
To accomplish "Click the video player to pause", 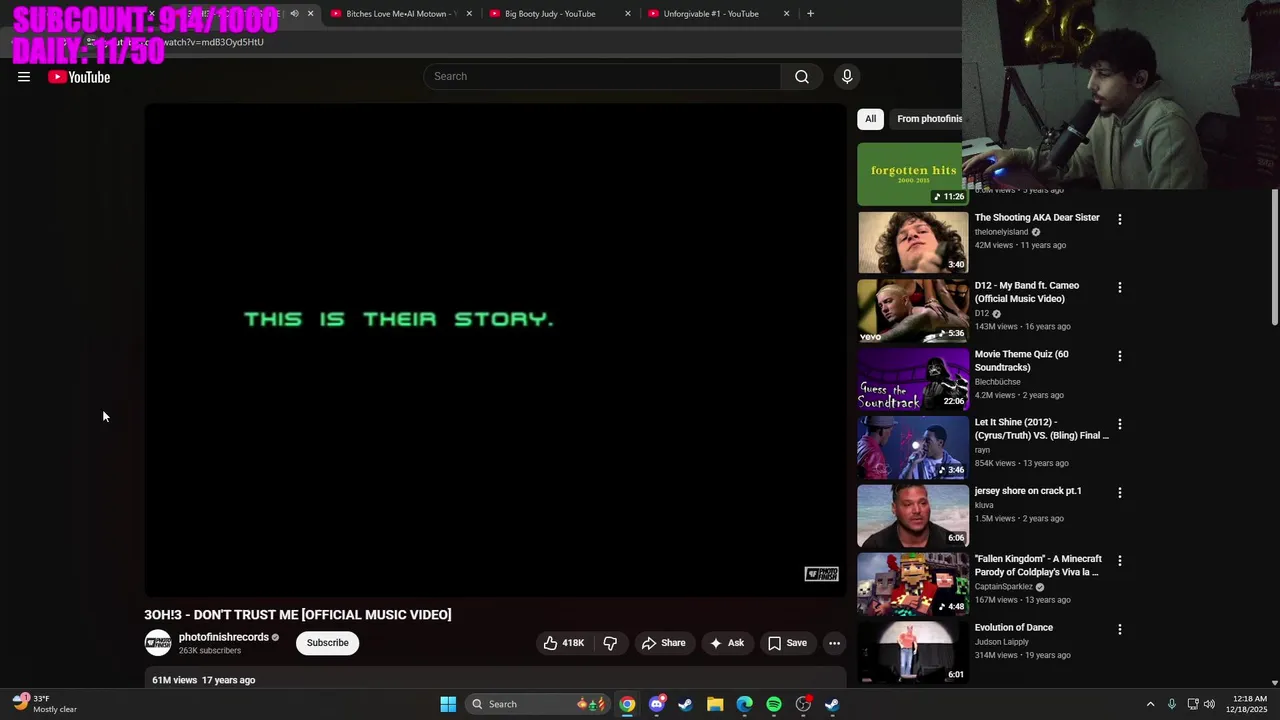I will point(495,350).
